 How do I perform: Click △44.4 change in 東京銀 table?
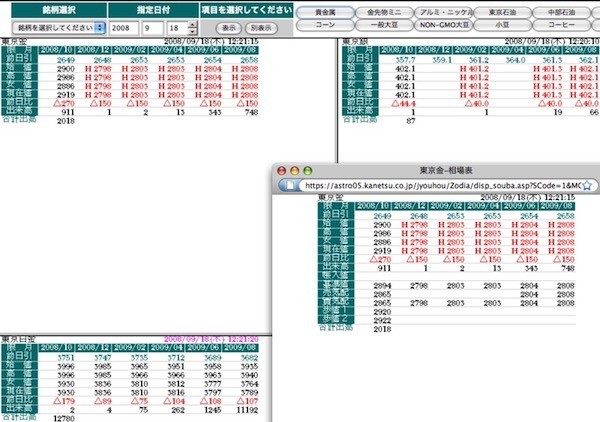[403, 103]
